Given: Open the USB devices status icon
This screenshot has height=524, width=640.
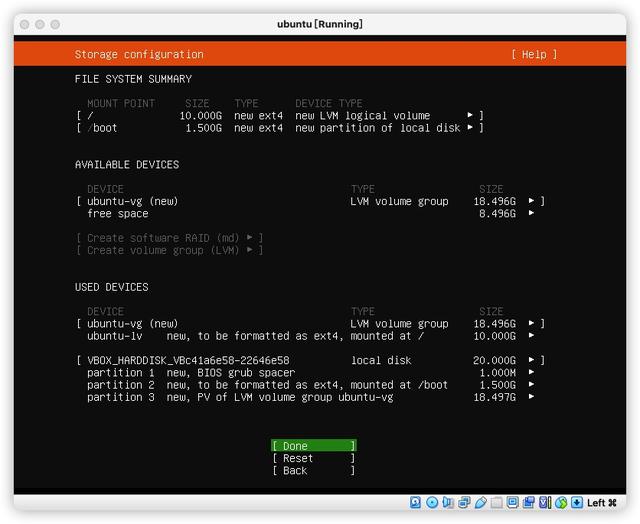Looking at the screenshot, I should coord(480,502).
